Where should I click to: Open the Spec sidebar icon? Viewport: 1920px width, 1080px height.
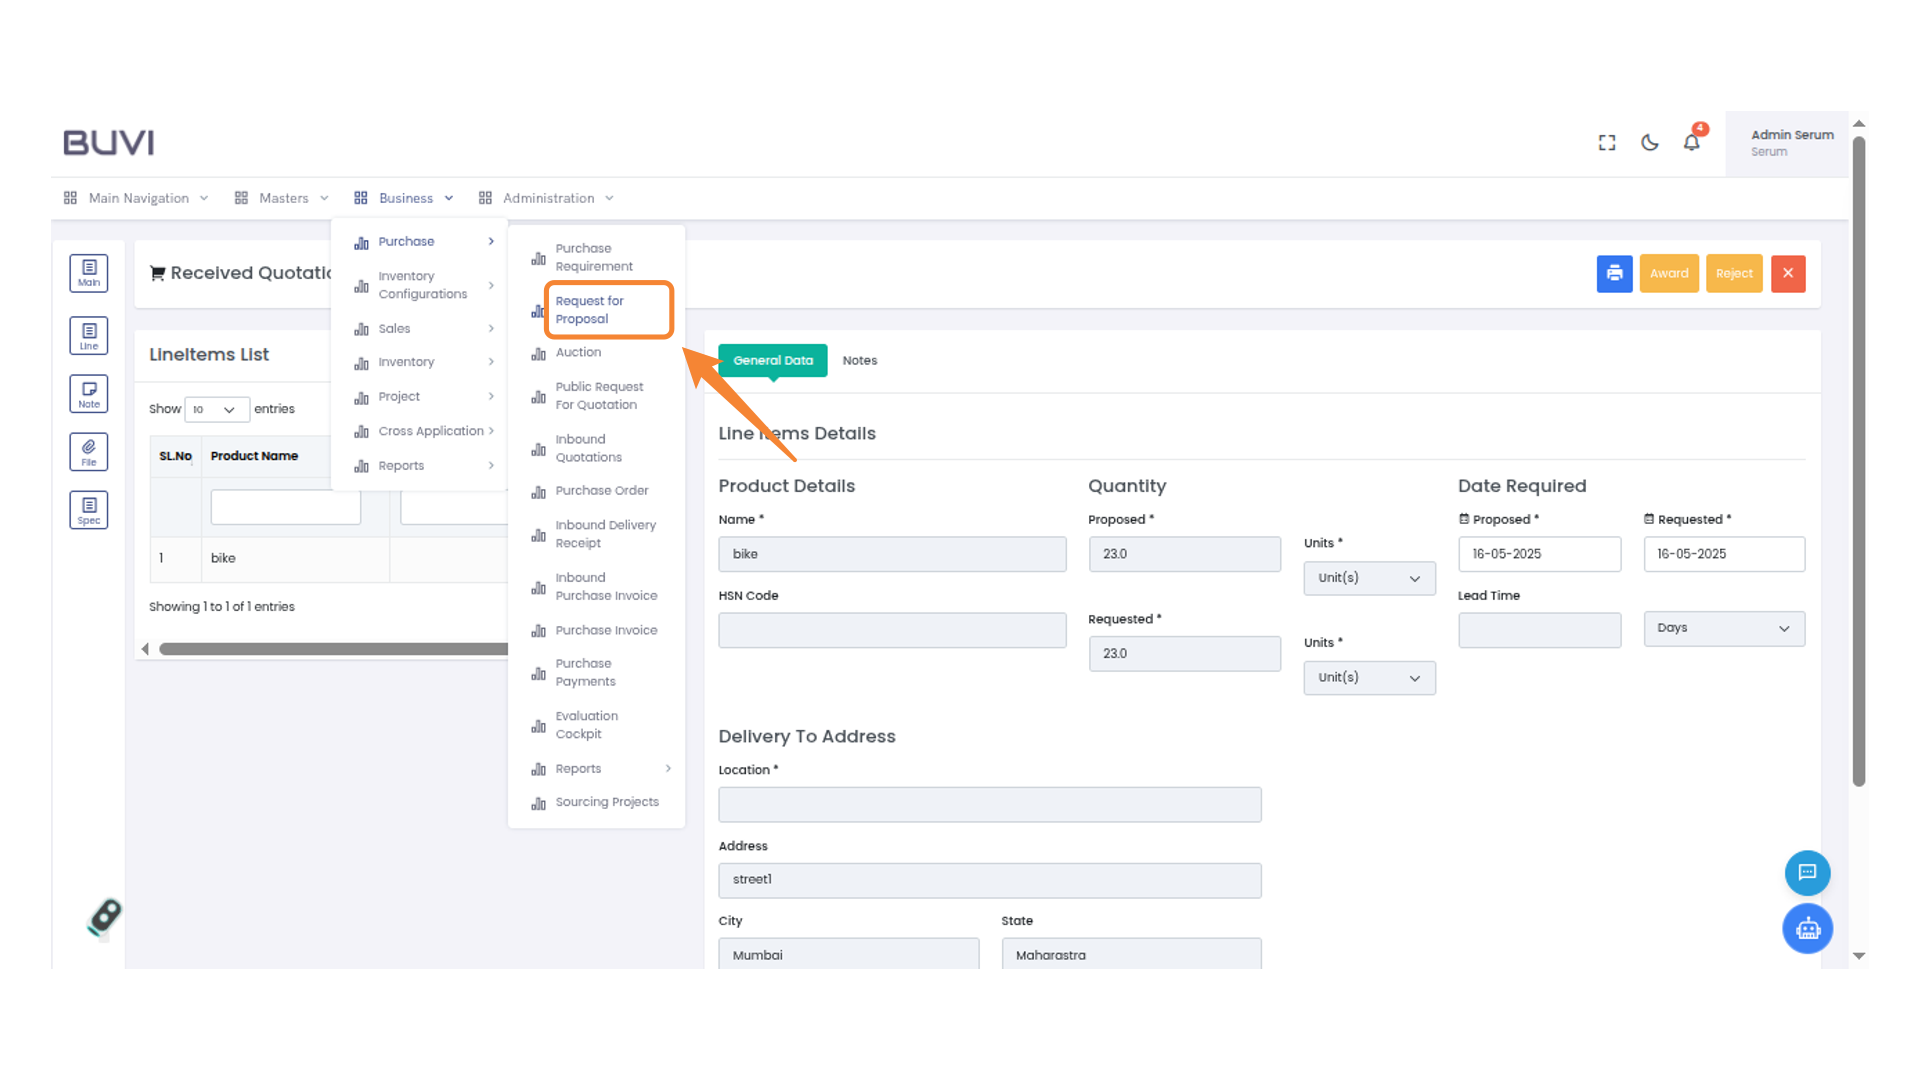pyautogui.click(x=88, y=509)
